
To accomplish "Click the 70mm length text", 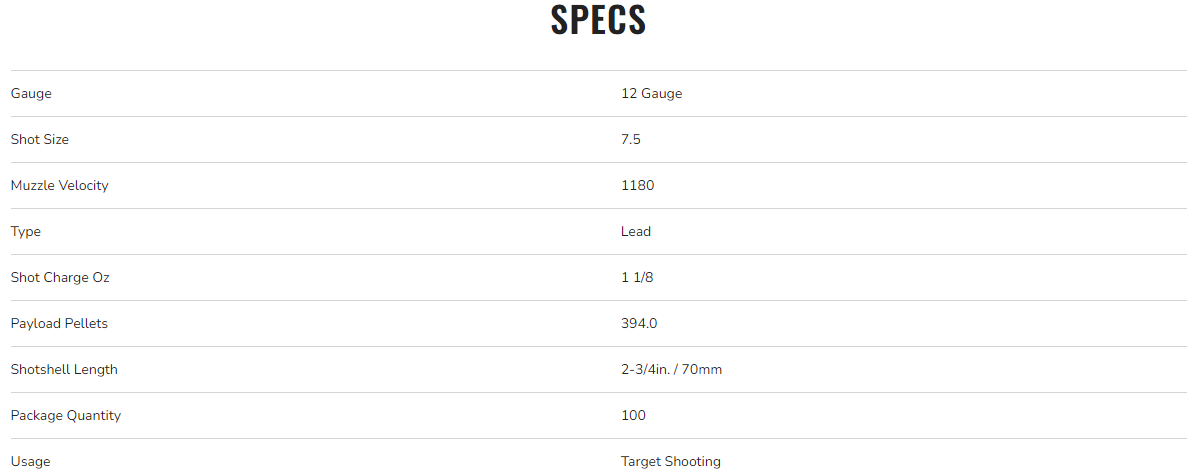I will point(703,370).
